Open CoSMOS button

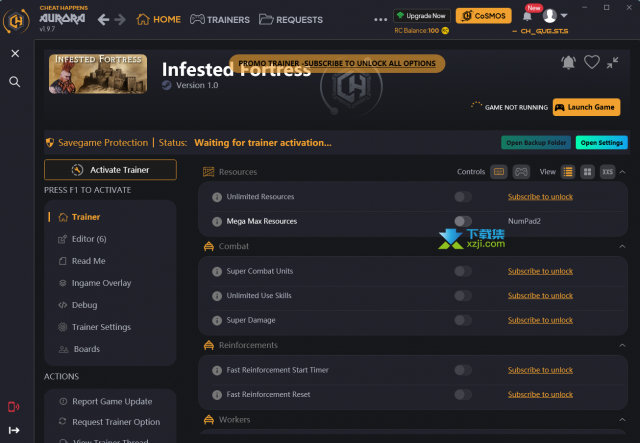(x=484, y=16)
